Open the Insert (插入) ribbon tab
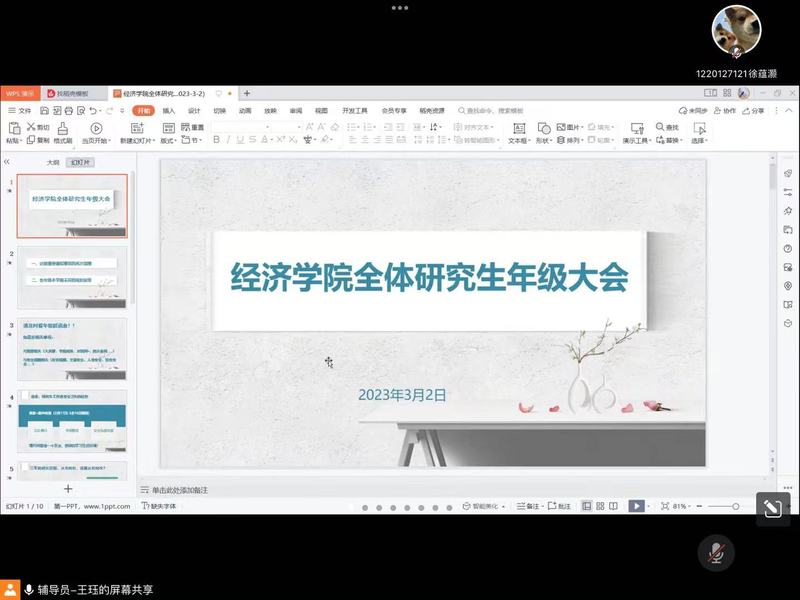 [169, 110]
